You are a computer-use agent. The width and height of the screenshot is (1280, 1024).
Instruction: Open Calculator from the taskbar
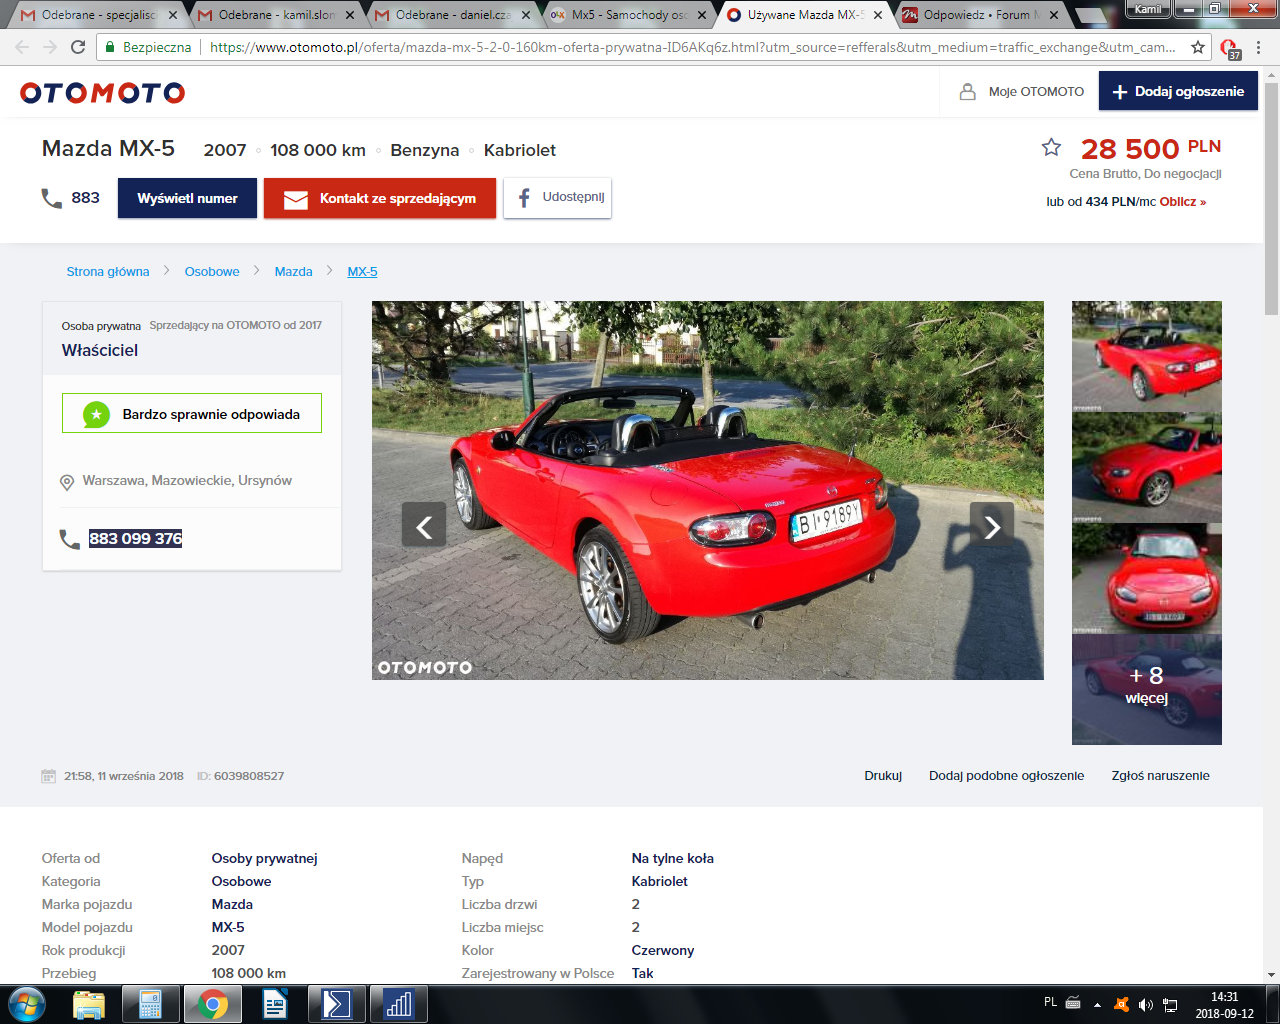tap(151, 1004)
